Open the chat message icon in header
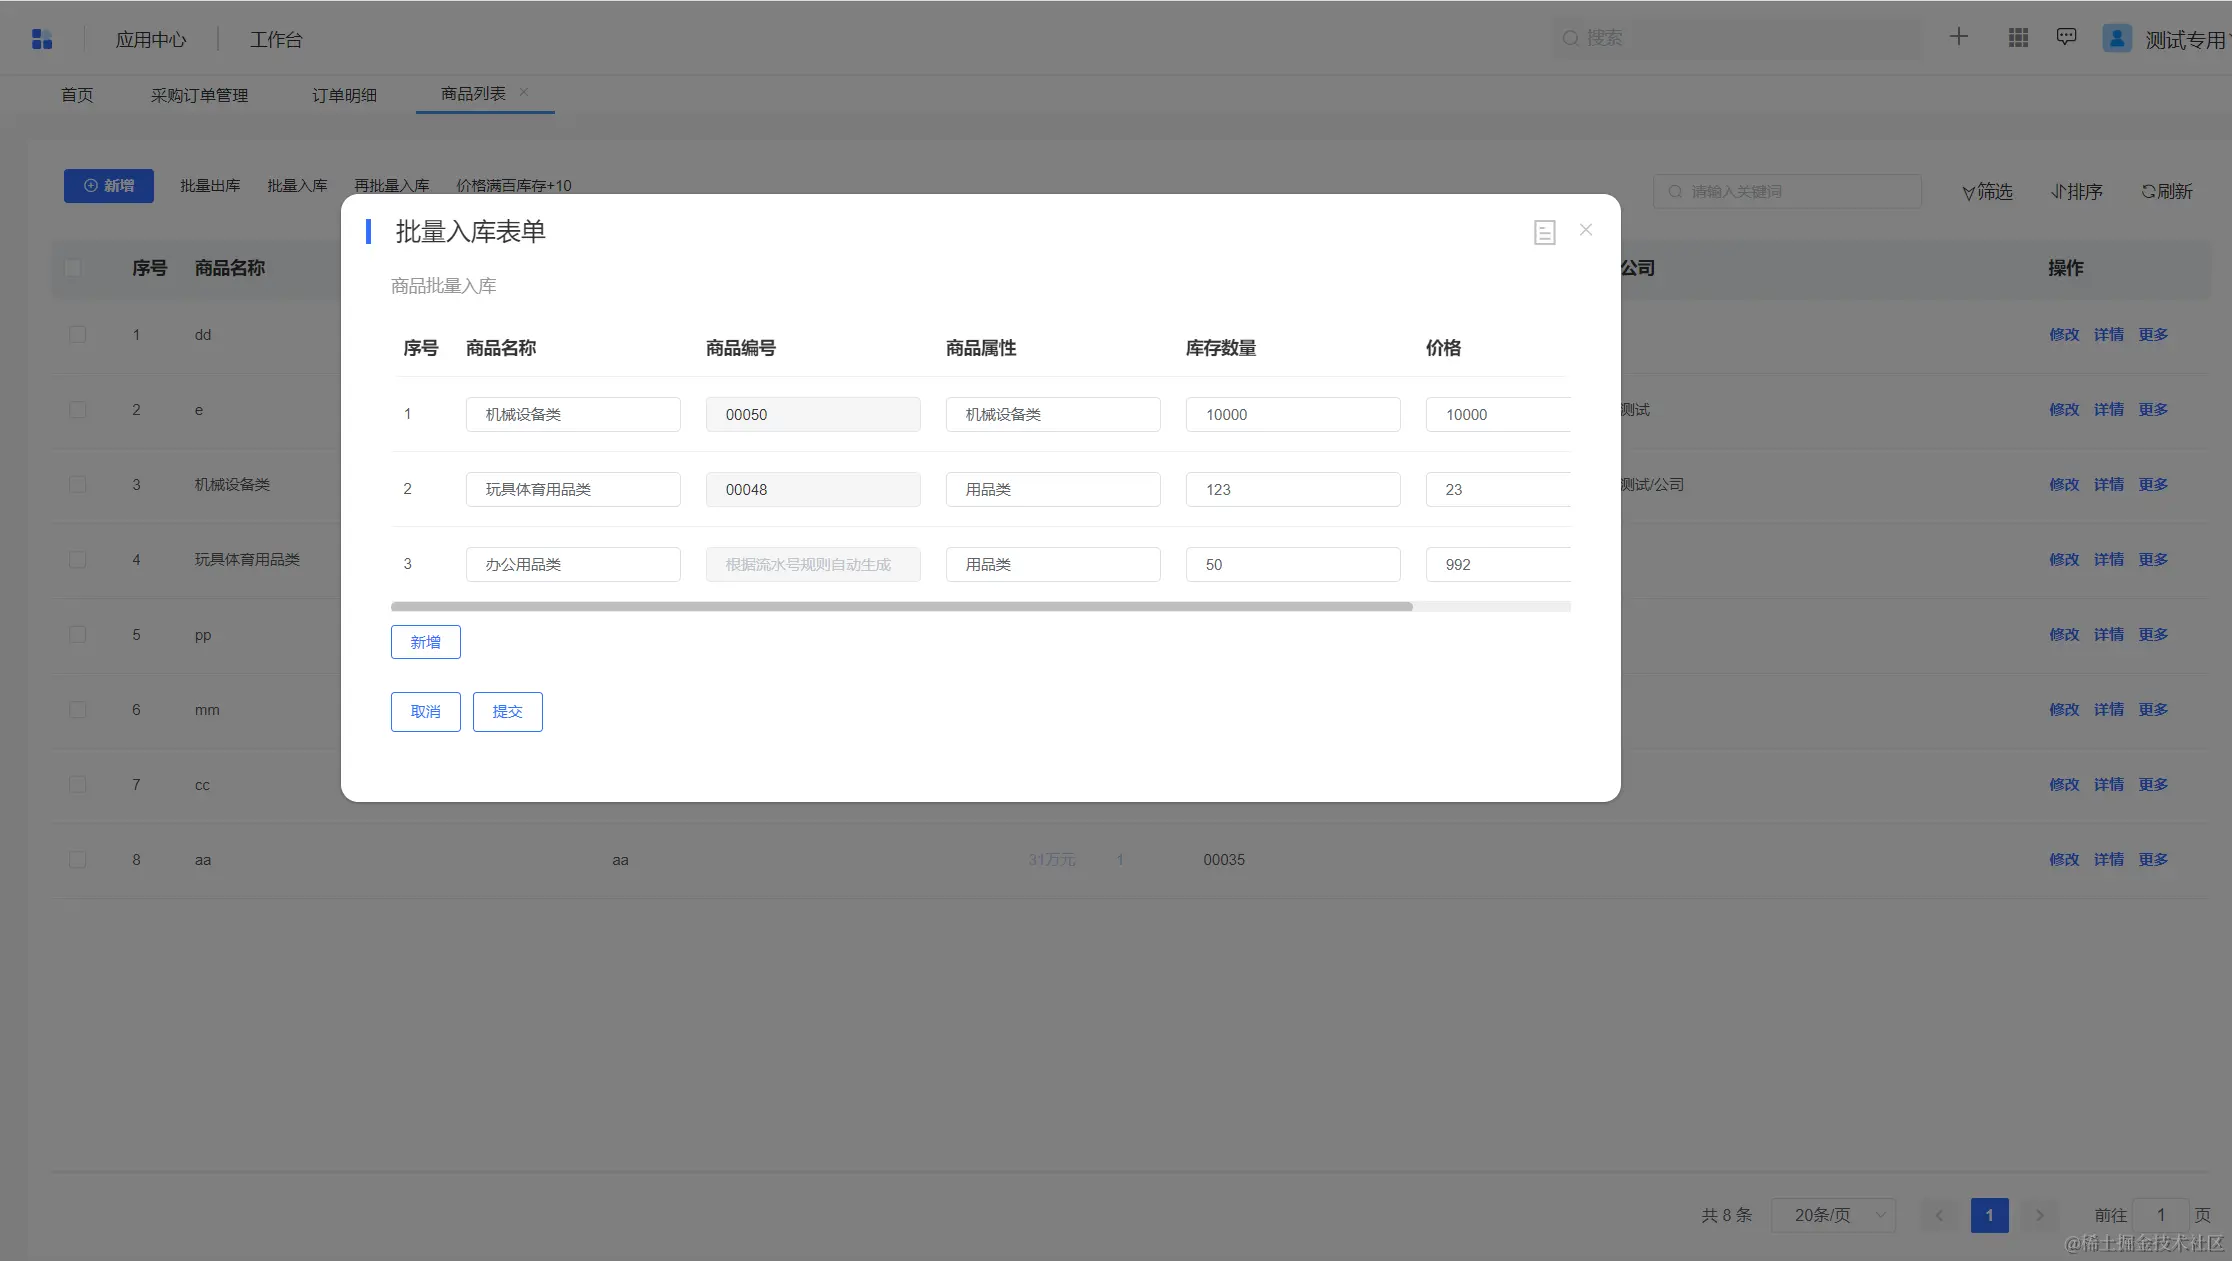 coord(2066,37)
